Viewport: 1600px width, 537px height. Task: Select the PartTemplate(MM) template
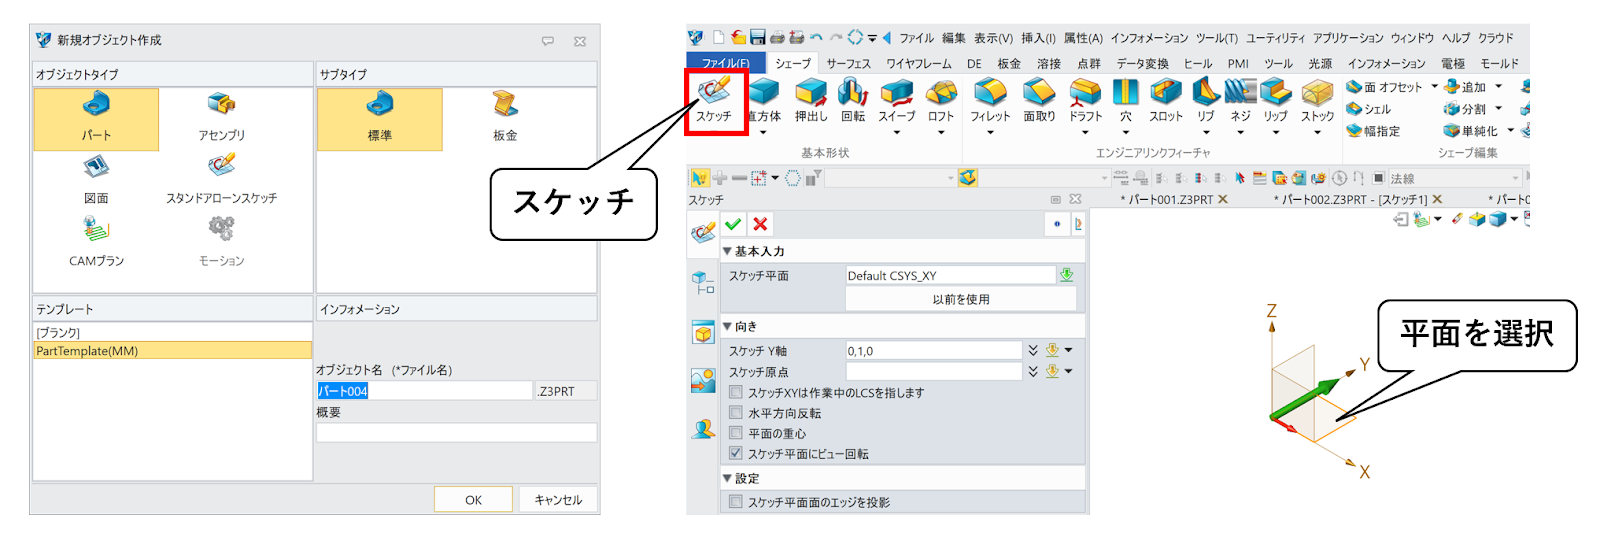coord(173,351)
